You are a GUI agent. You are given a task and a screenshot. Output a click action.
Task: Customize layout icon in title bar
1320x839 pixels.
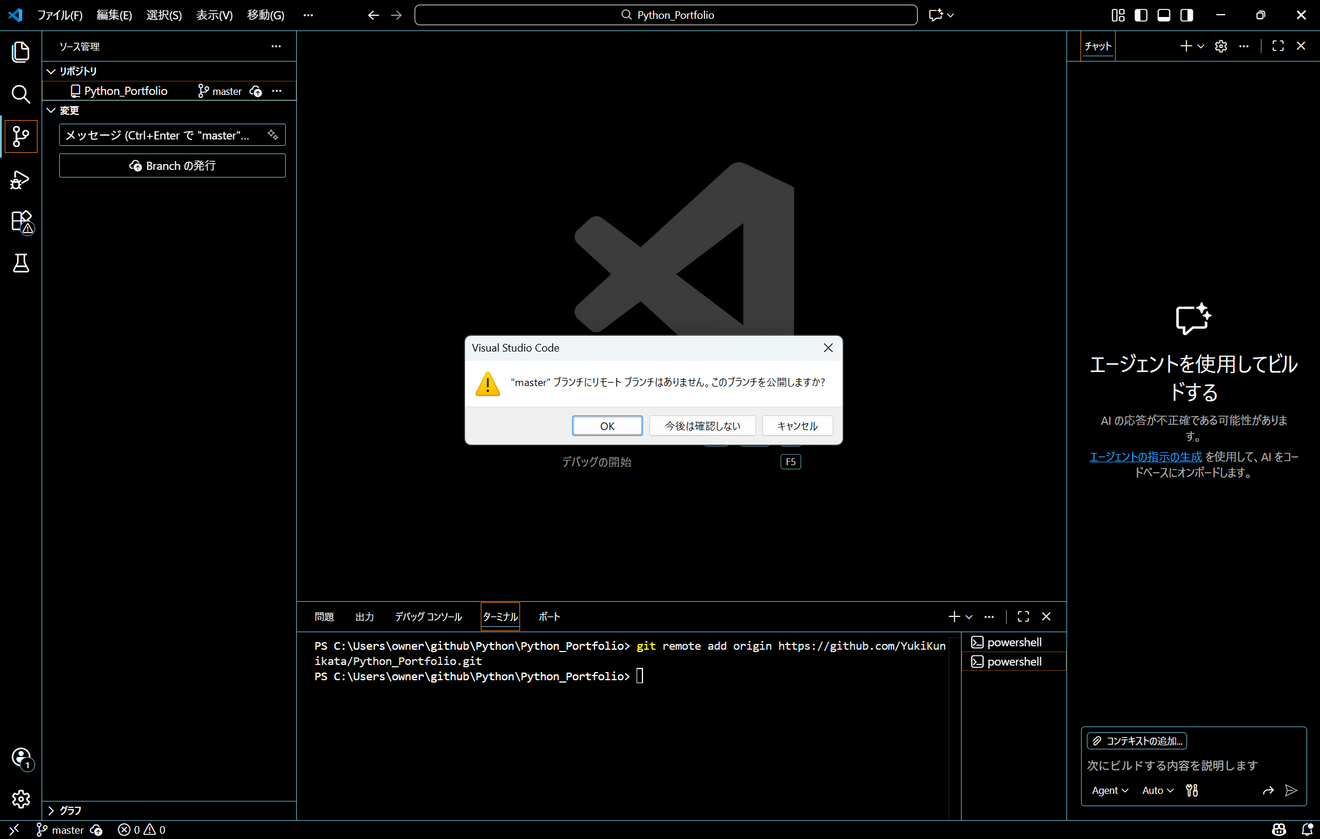(x=1118, y=15)
